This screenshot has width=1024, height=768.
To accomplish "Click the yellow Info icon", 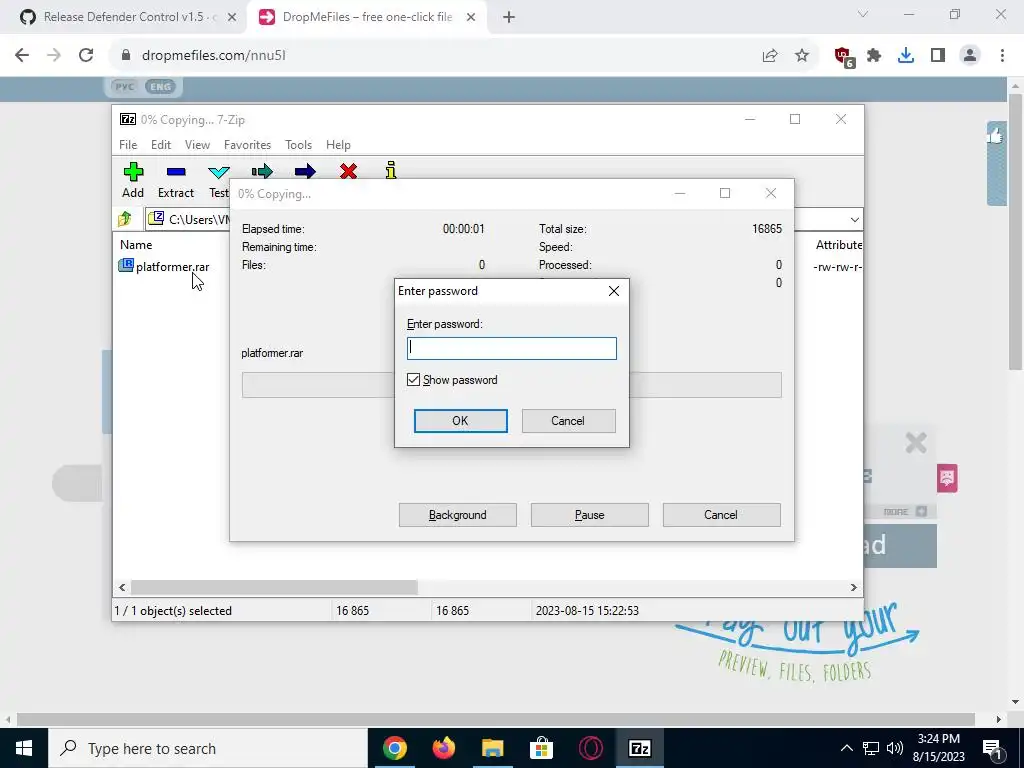I will pyautogui.click(x=391, y=170).
